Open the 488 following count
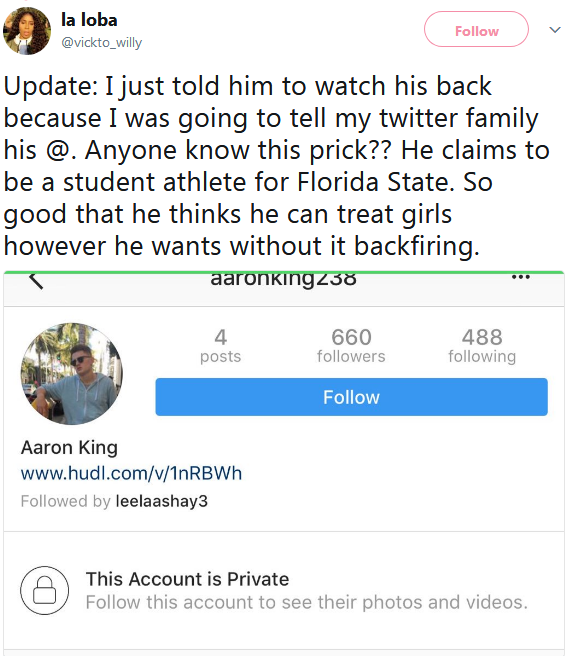569x656 pixels. click(482, 346)
